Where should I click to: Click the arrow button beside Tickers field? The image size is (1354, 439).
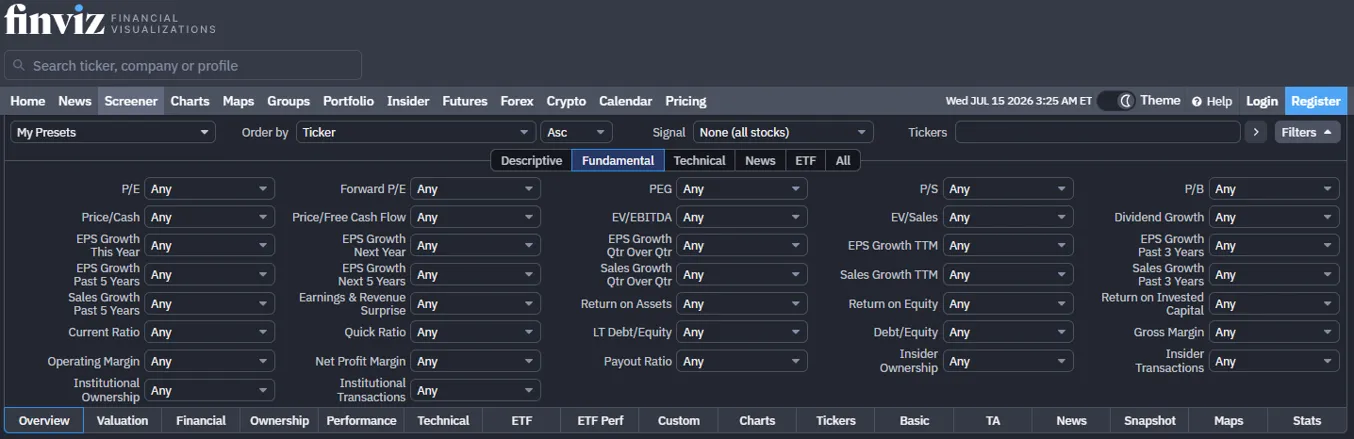(1257, 132)
